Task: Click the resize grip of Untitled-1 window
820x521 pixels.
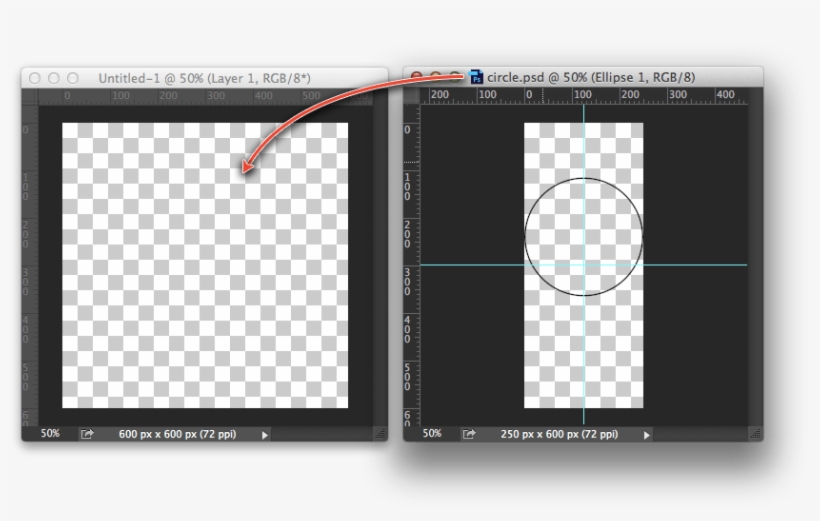Action: pos(381,434)
